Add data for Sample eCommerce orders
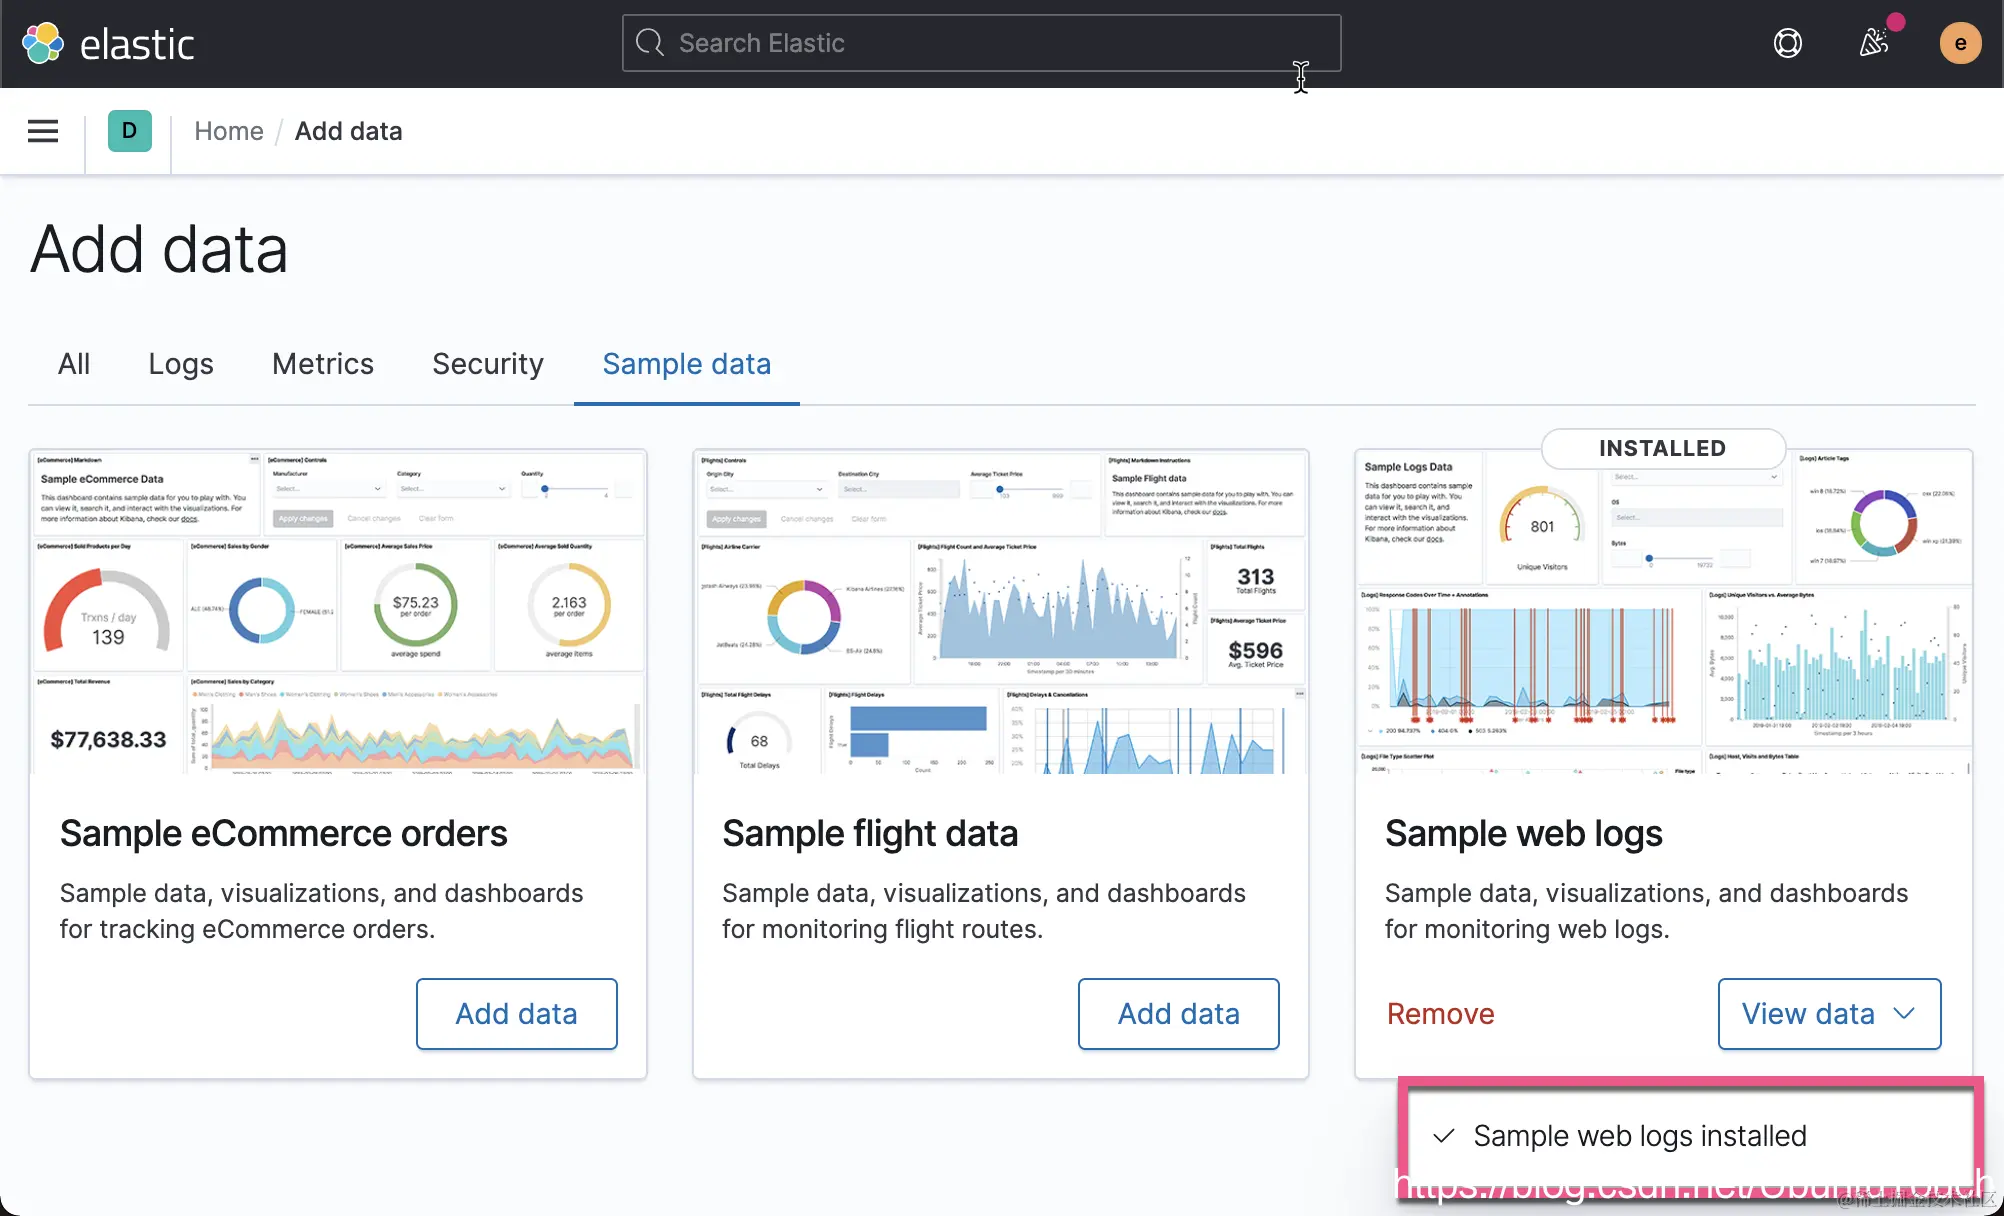Image resolution: width=2004 pixels, height=1216 pixels. pyautogui.click(x=516, y=1014)
